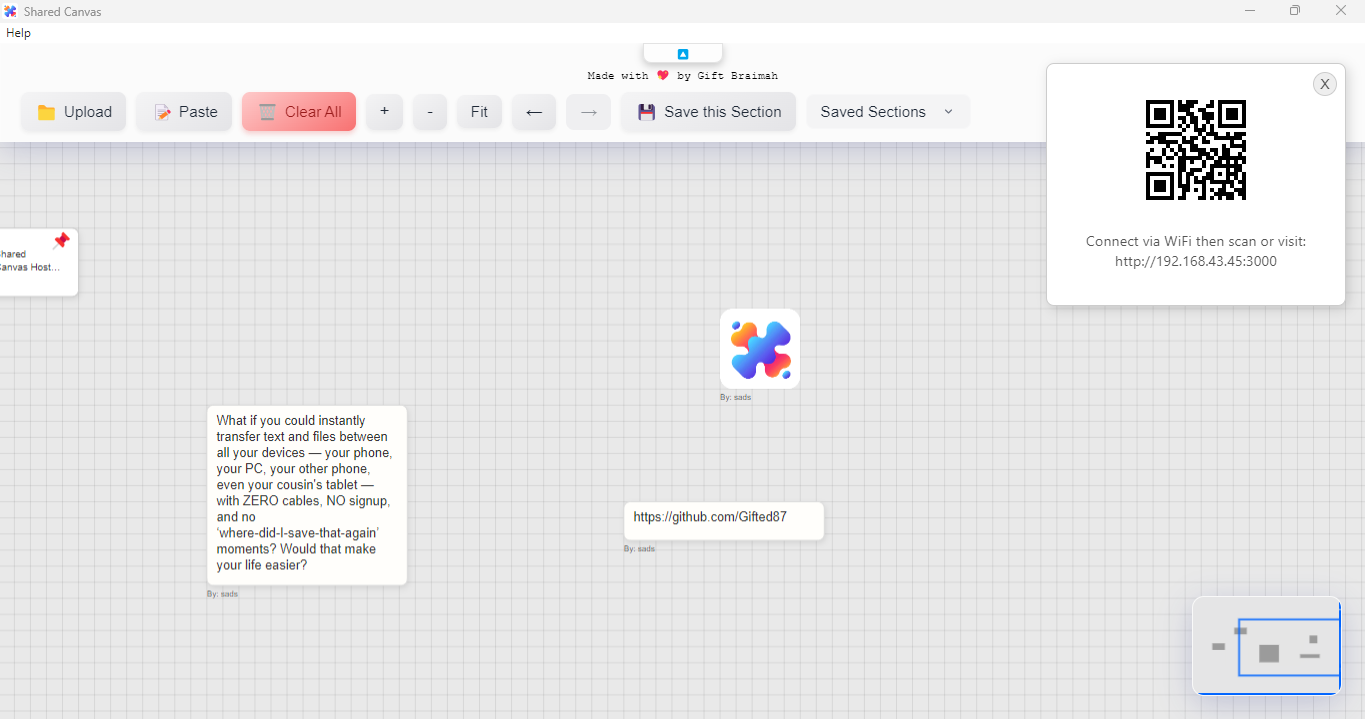Screen dimensions: 1365x719
Task: Click the Upload button
Action: [x=74, y=112]
